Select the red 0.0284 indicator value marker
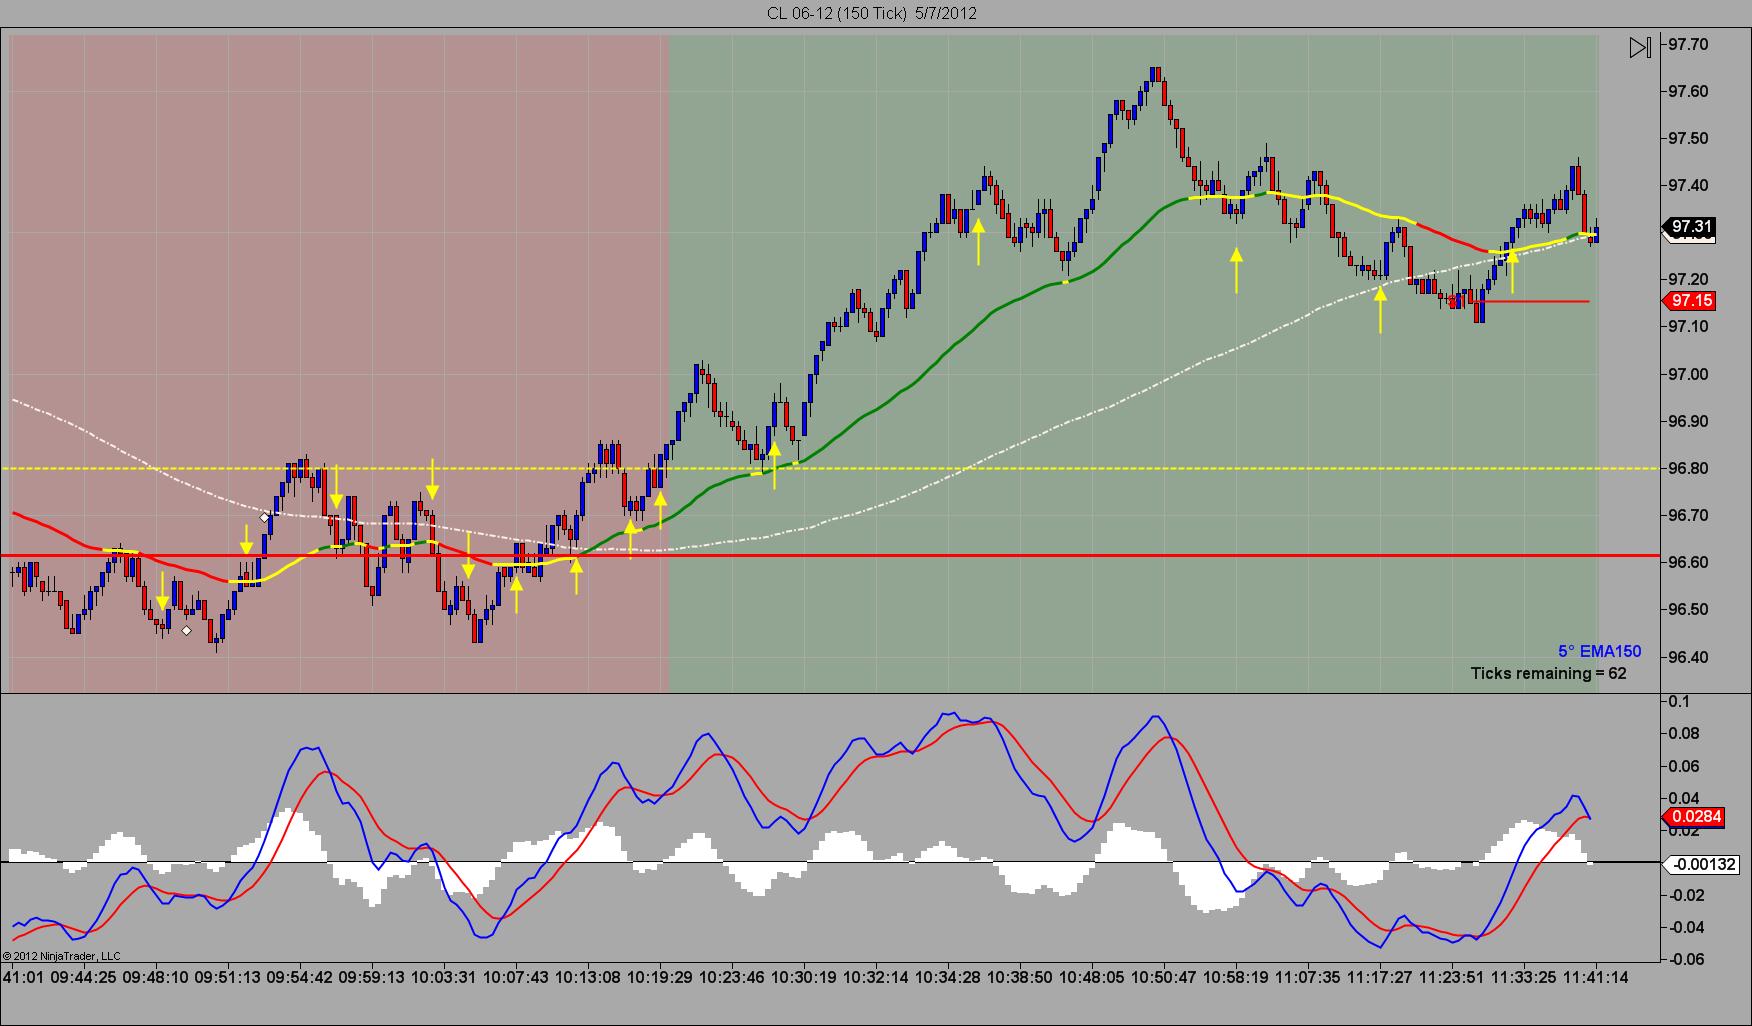 1694,817
